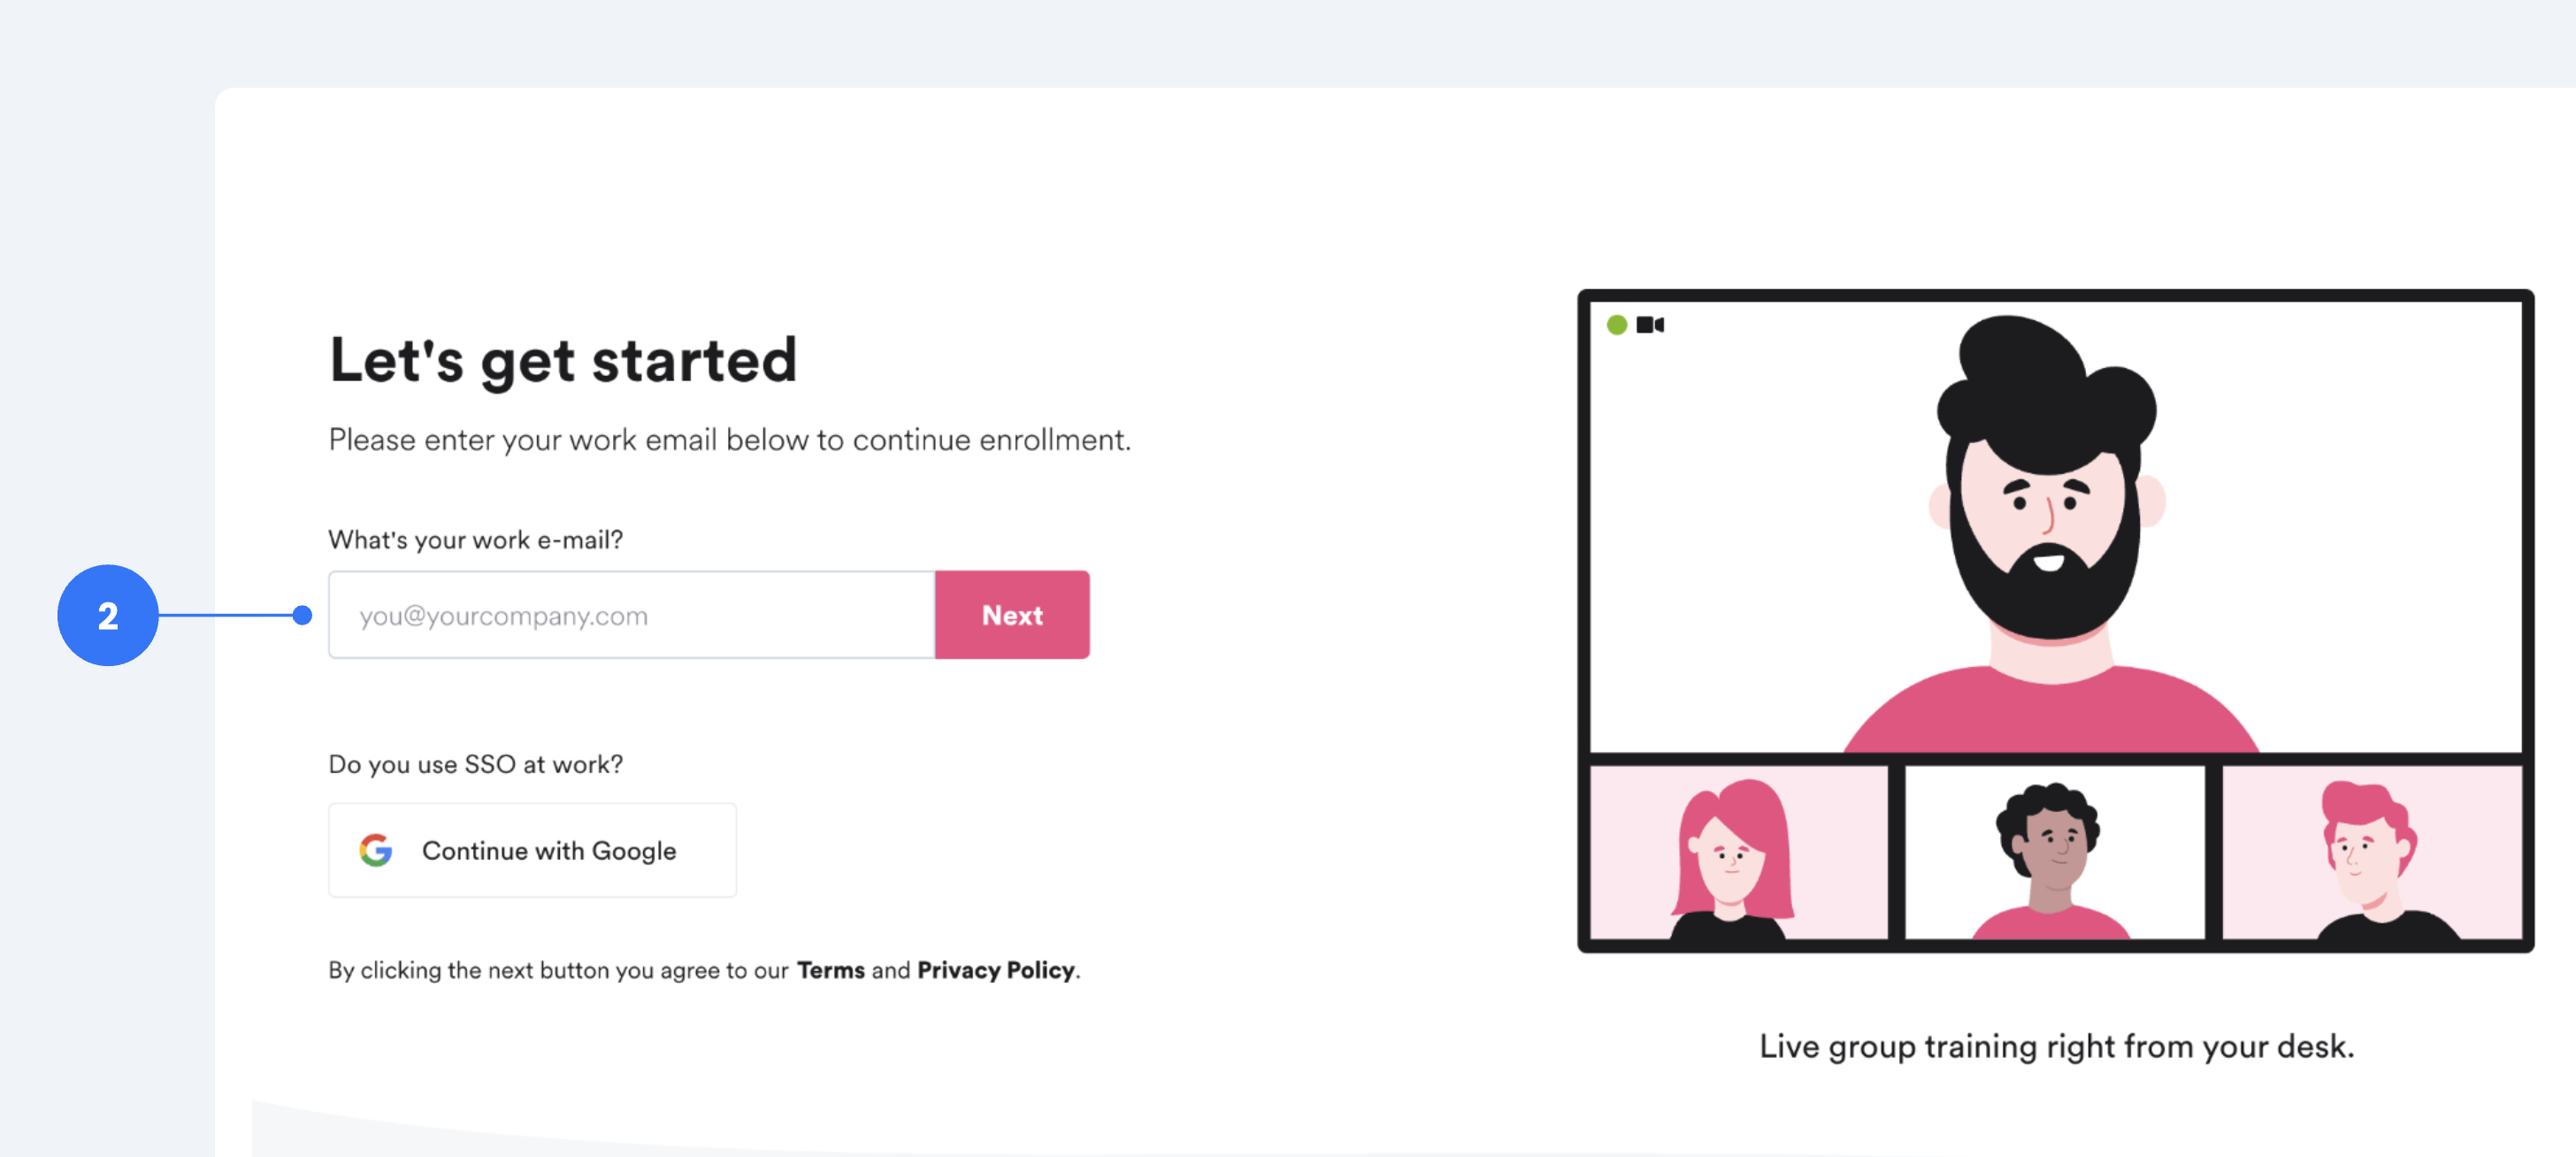Click the Google G logo icon
The width and height of the screenshot is (2576, 1157).
376,850
